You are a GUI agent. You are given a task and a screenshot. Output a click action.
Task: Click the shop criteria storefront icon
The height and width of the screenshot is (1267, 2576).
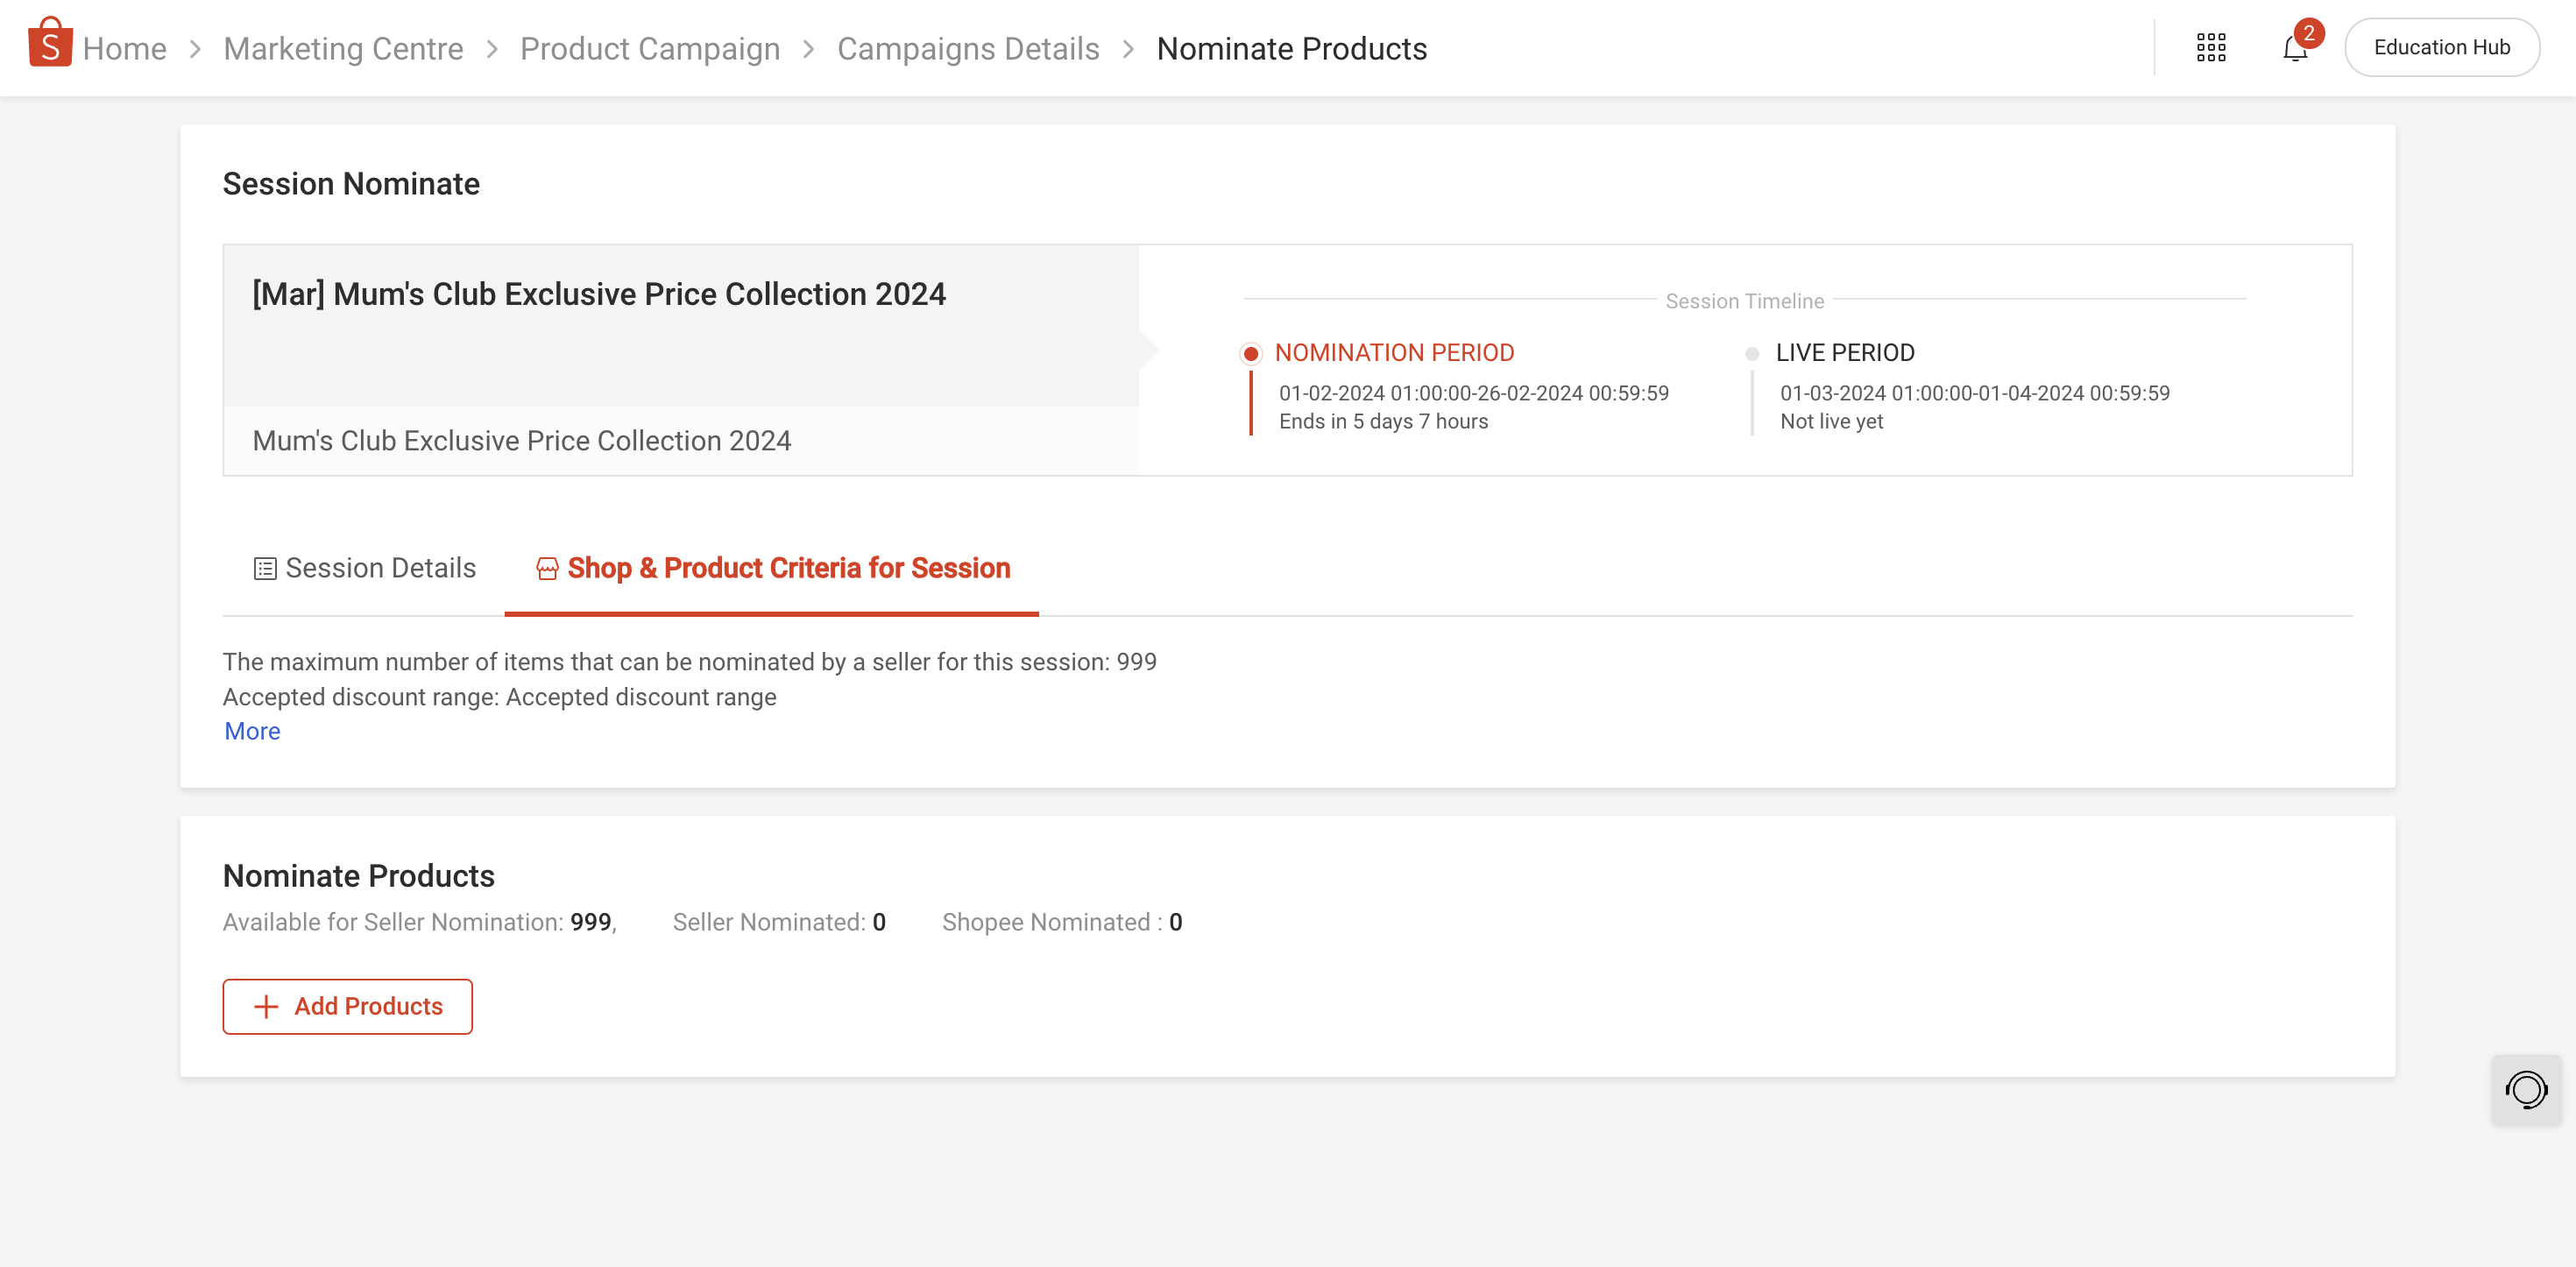[x=547, y=569]
